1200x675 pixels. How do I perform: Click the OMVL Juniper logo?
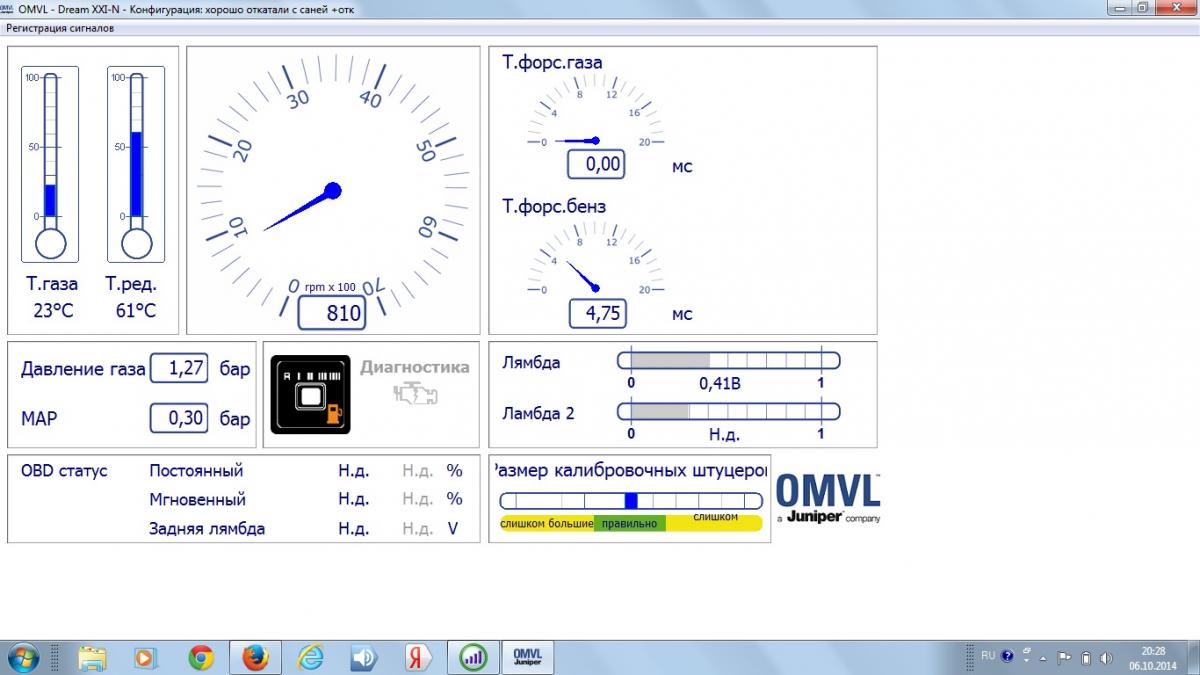(x=828, y=497)
